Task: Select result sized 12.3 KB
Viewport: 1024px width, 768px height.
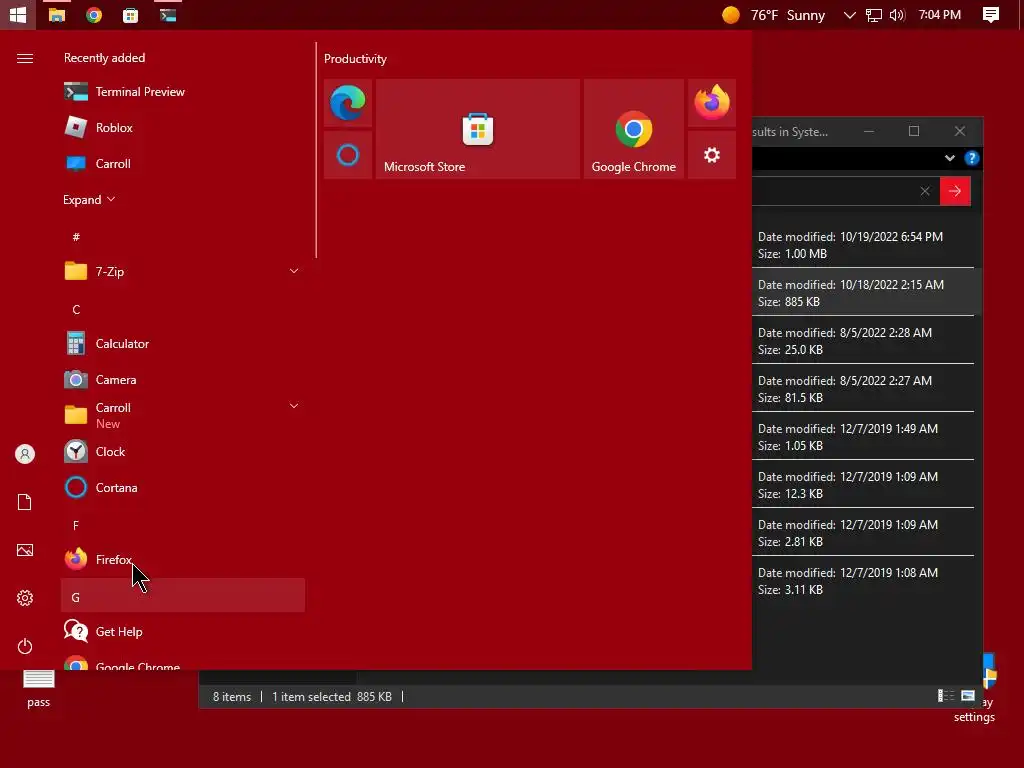Action: click(x=863, y=485)
